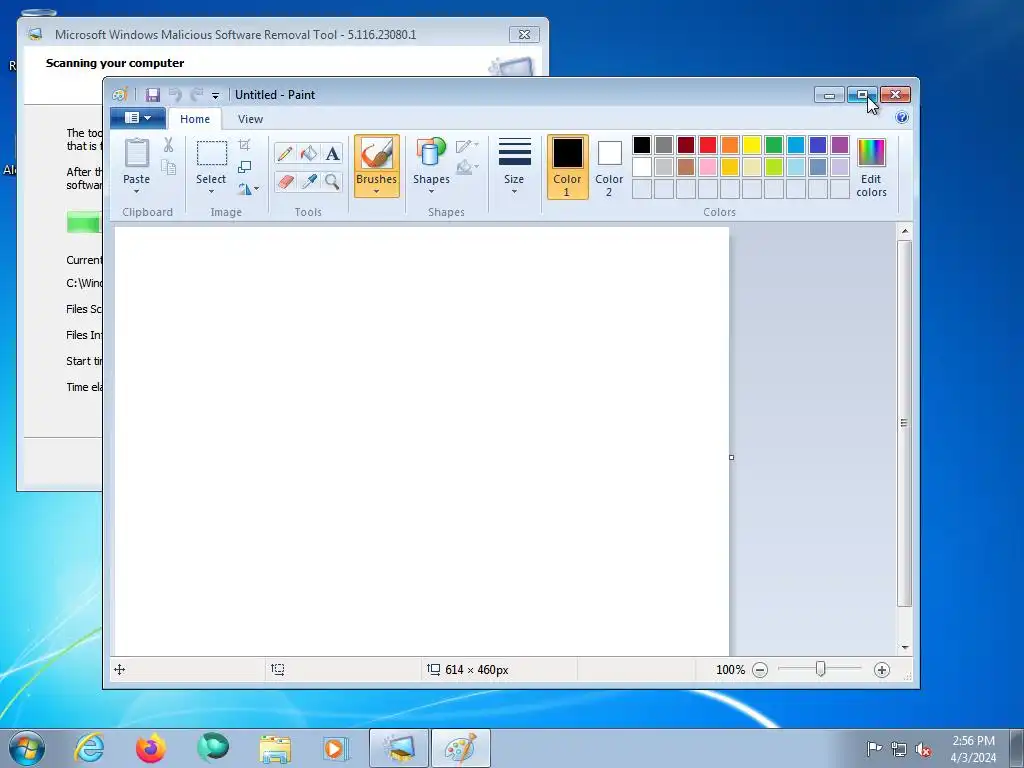Click the 100% zoom level text
1024x768 pixels.
point(730,670)
